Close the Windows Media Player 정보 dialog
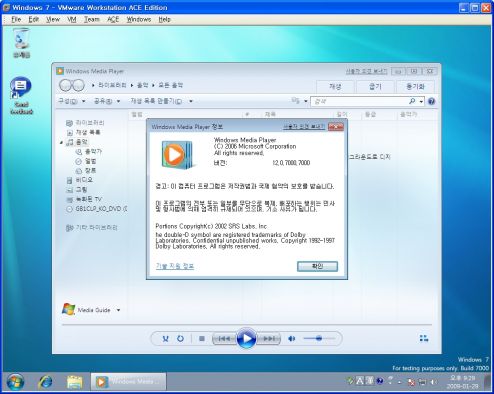The image size is (494, 394). point(336,126)
